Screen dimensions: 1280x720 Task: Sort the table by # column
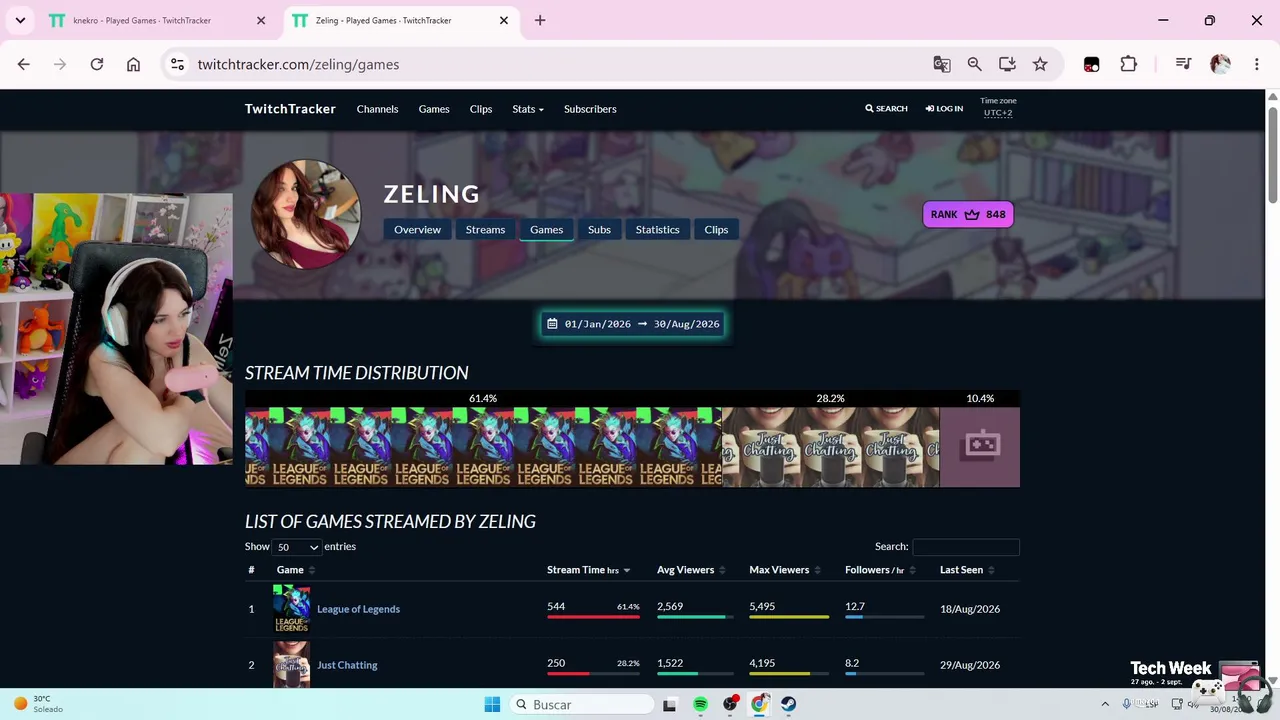tap(251, 570)
